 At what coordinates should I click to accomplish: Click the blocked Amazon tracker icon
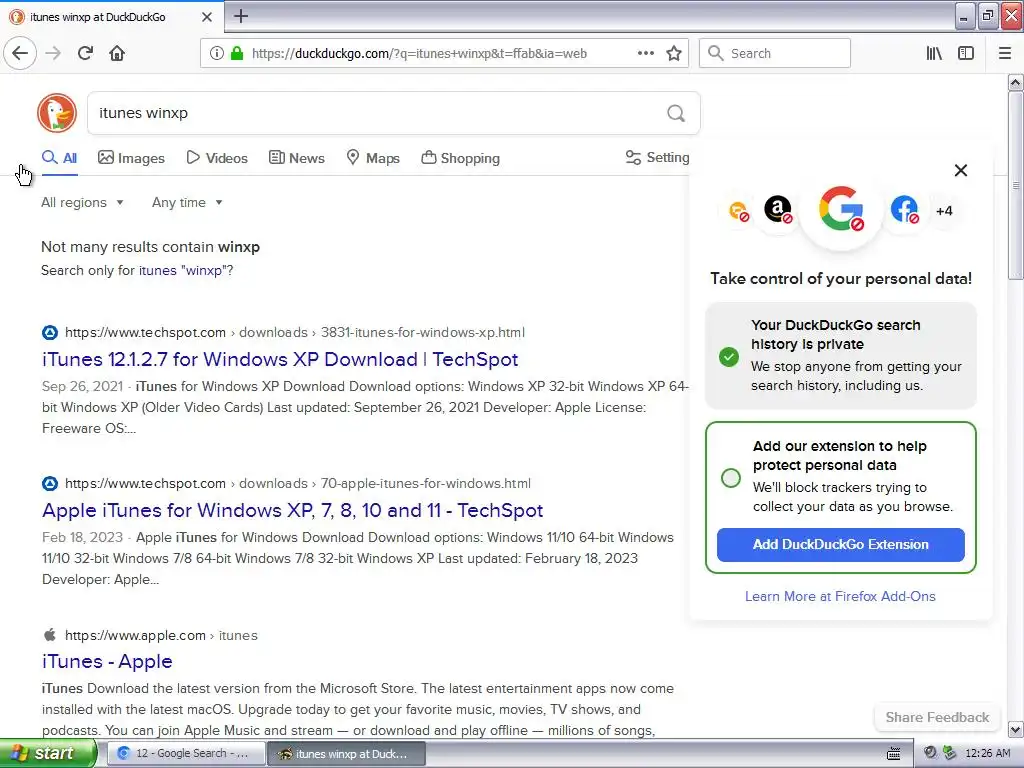(x=778, y=210)
